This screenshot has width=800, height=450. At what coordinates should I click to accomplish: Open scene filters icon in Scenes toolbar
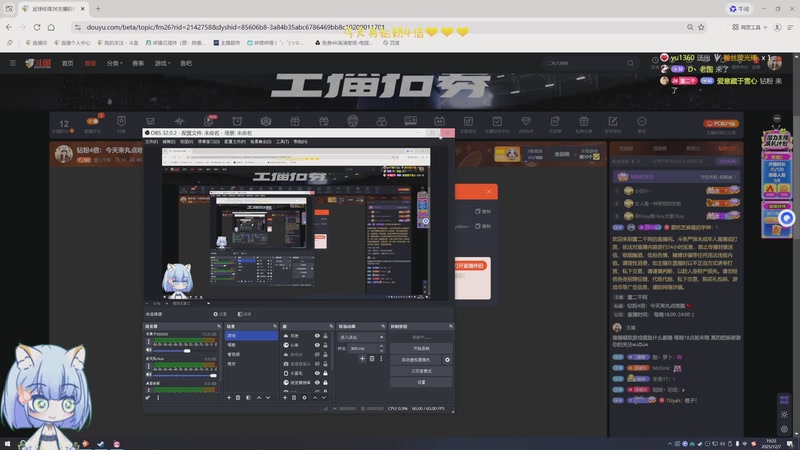(x=248, y=397)
